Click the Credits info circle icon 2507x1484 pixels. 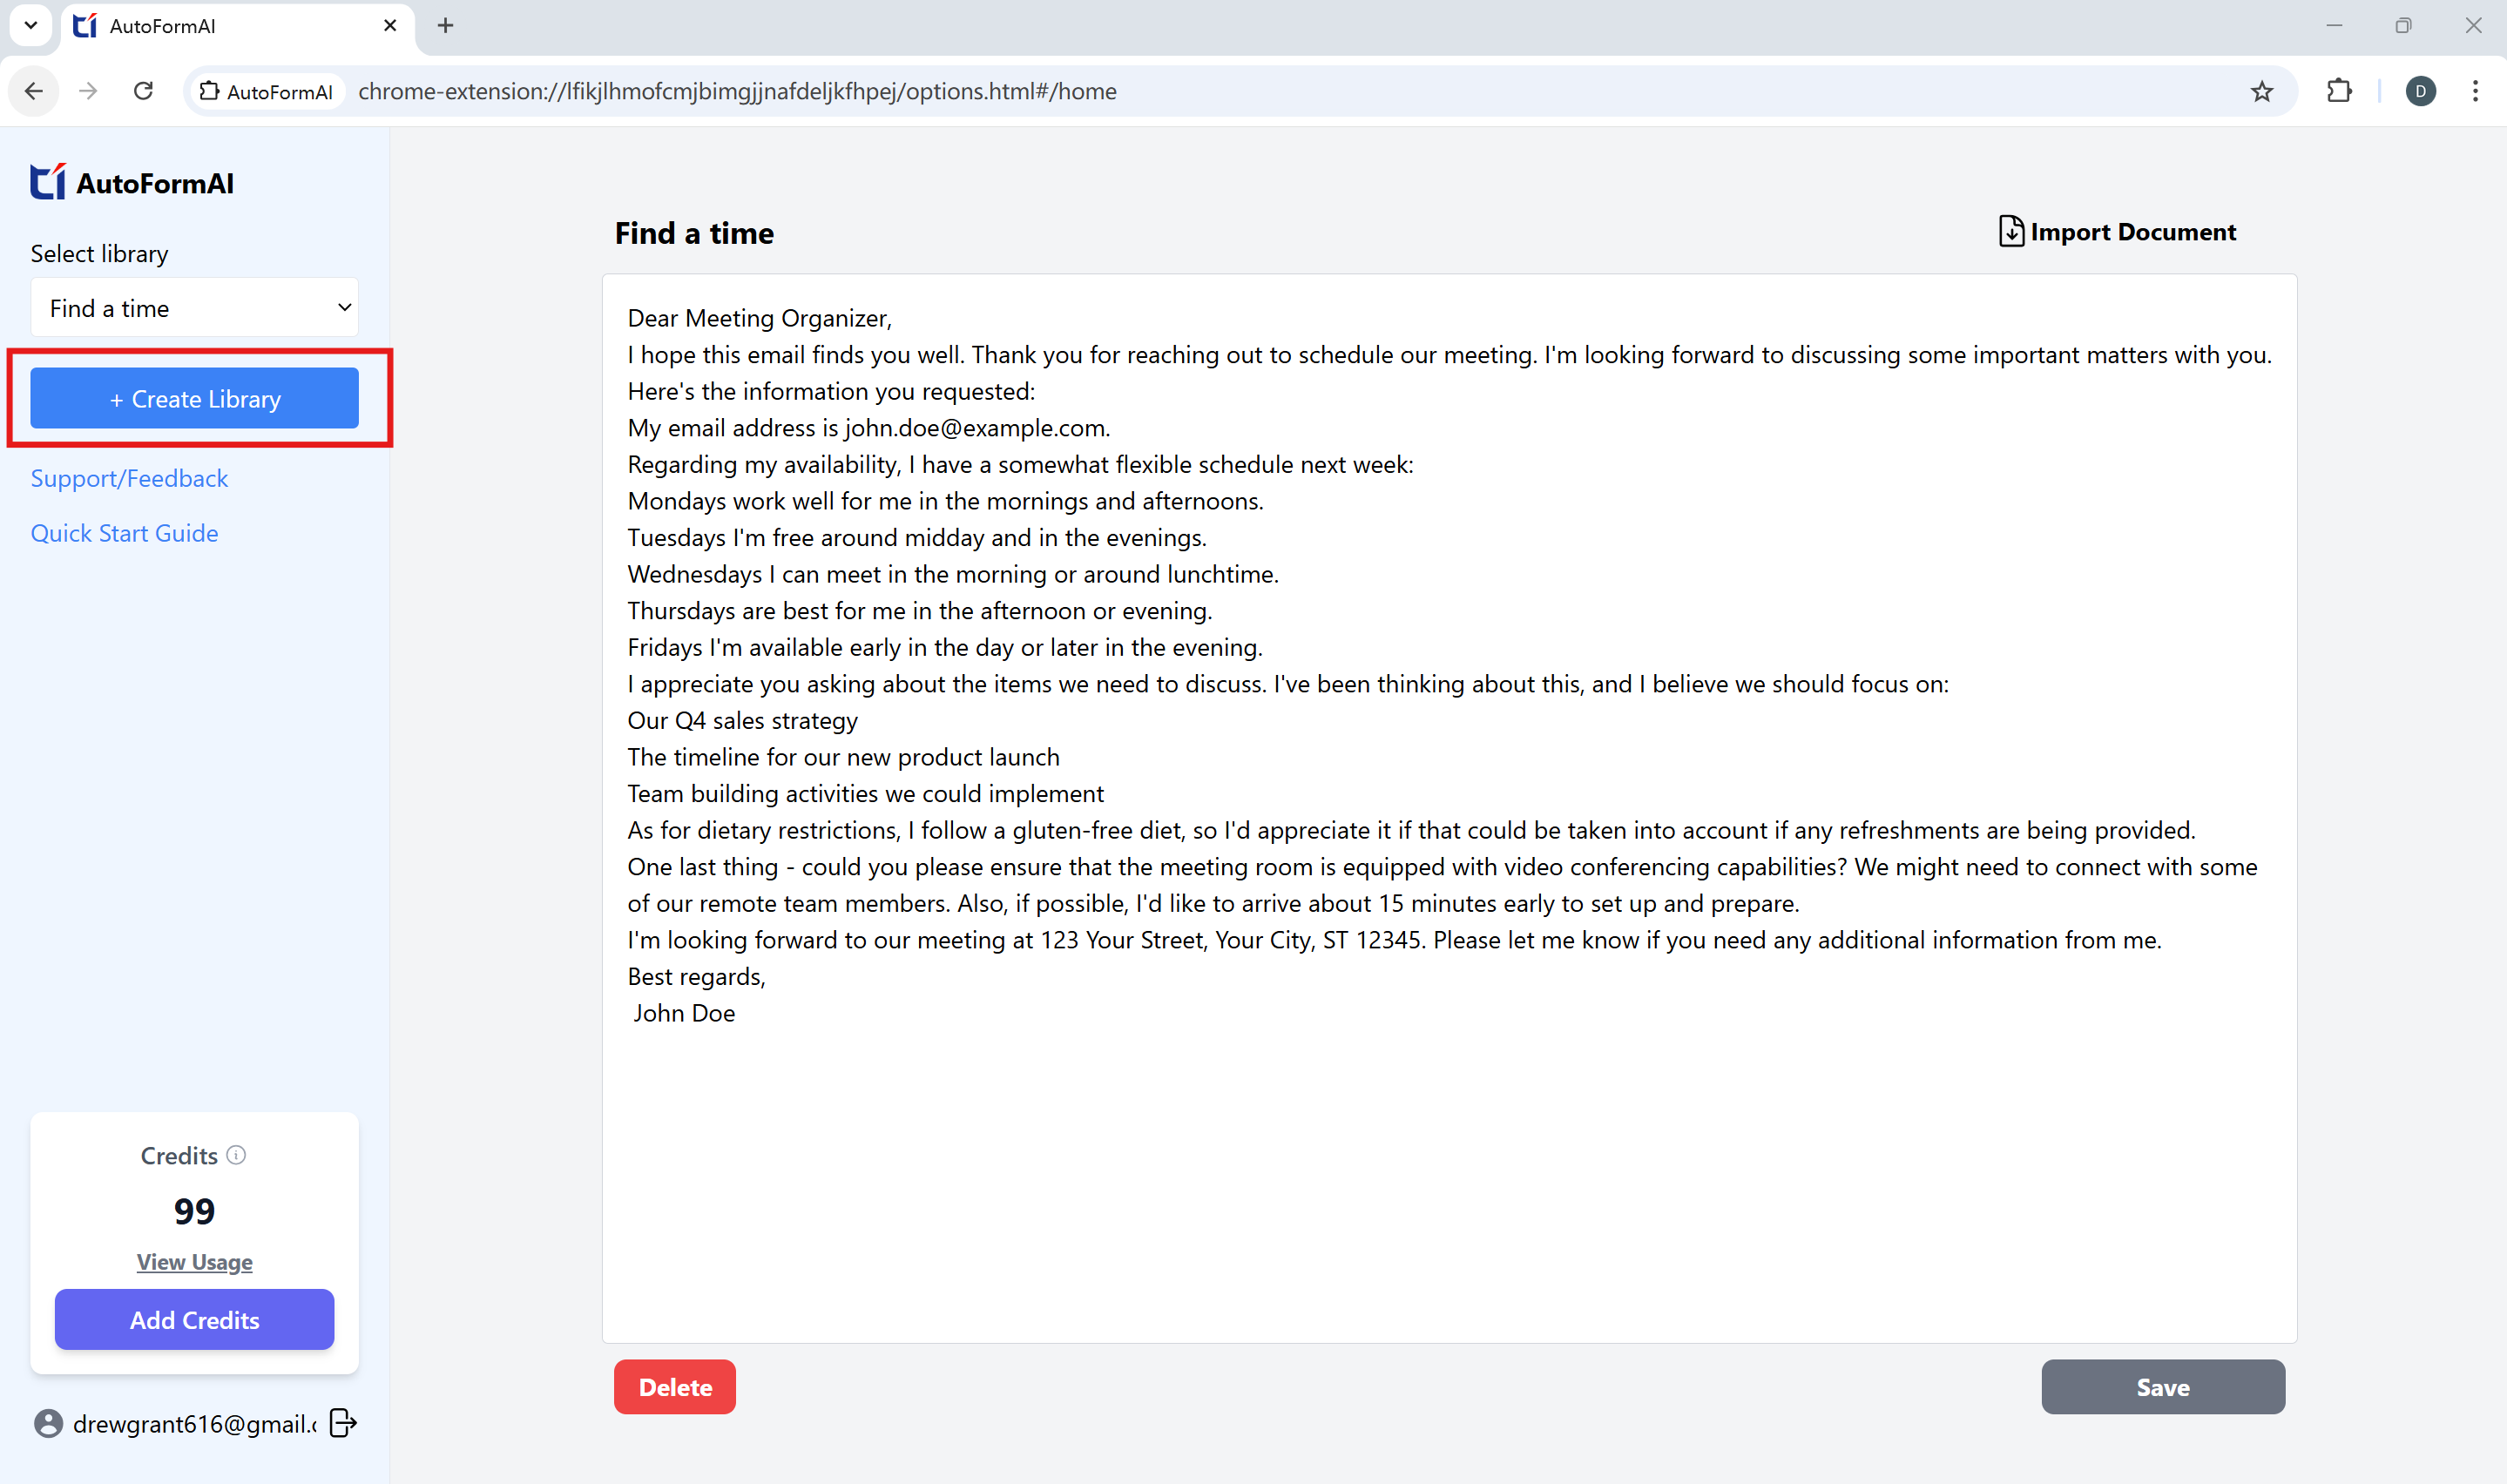[x=236, y=1155]
